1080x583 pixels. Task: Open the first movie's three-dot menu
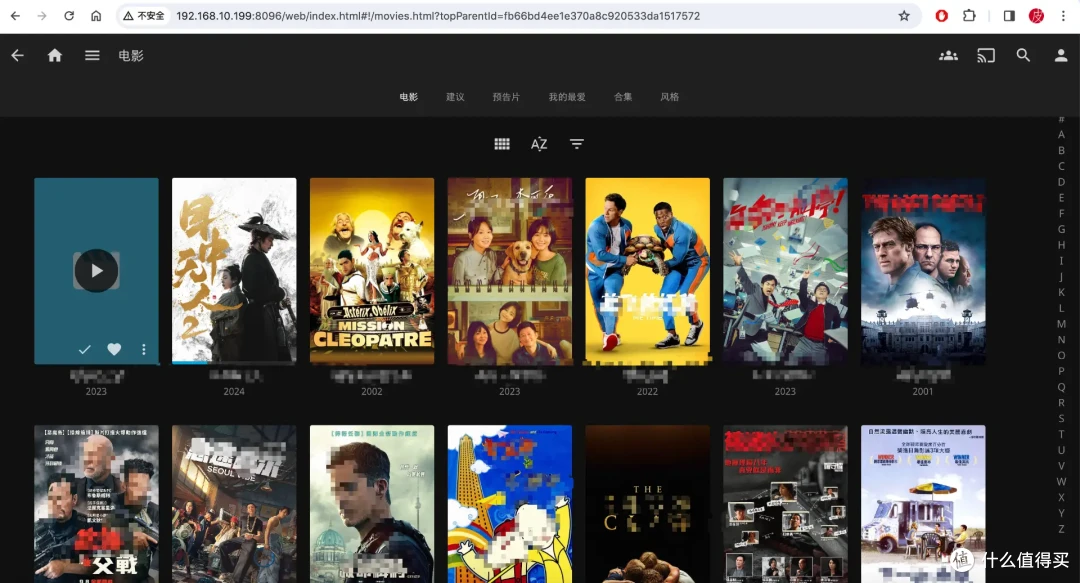[x=144, y=349]
